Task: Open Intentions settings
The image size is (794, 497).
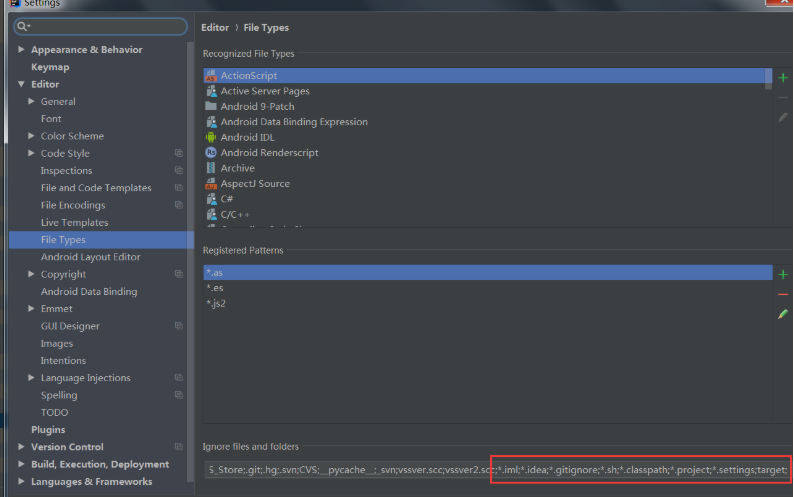Action: coord(63,361)
